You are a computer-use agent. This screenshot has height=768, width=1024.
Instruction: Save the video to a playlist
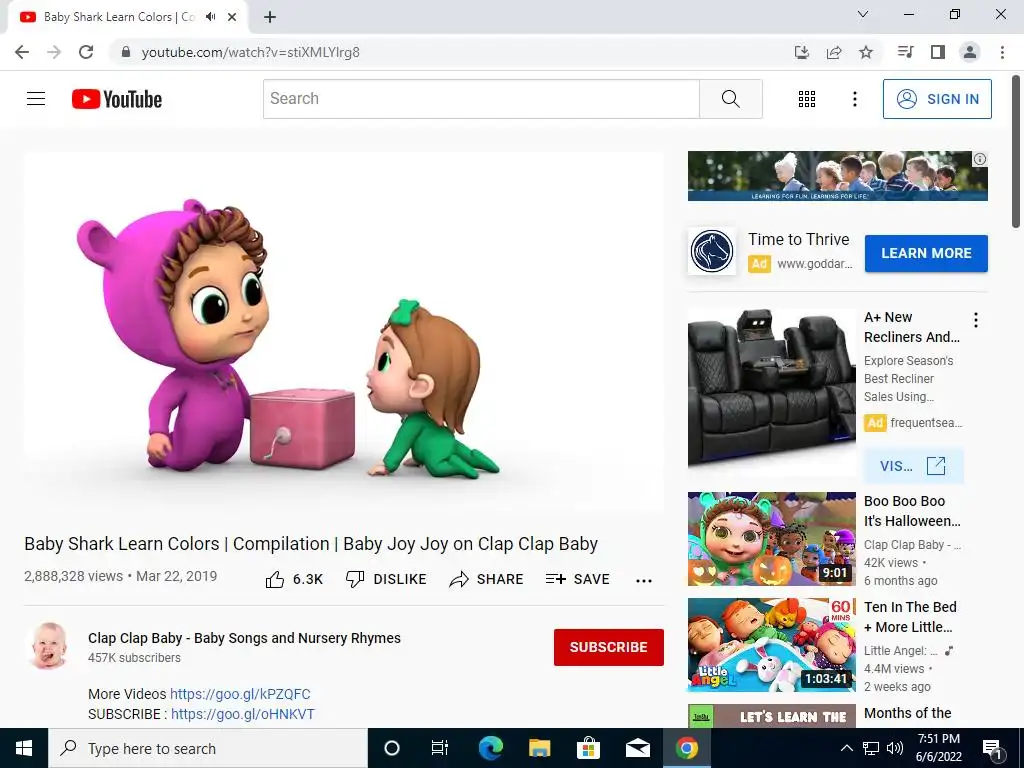pyautogui.click(x=577, y=579)
